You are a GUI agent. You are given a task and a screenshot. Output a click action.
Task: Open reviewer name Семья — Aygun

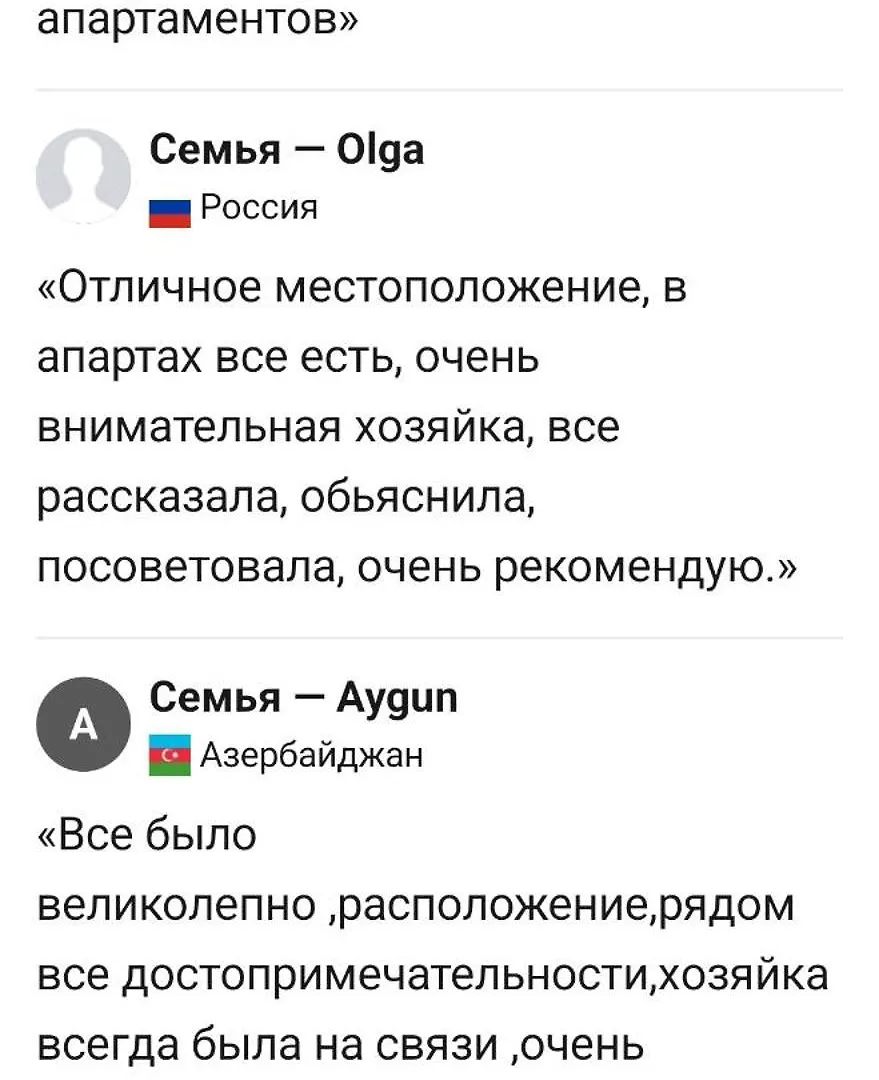coord(303,698)
